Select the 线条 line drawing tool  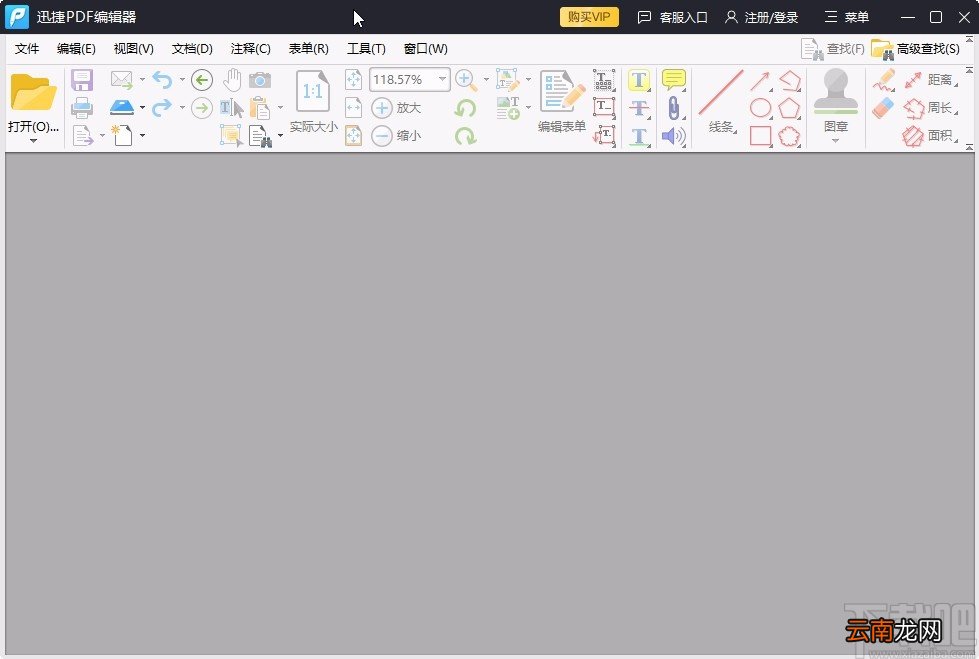721,101
